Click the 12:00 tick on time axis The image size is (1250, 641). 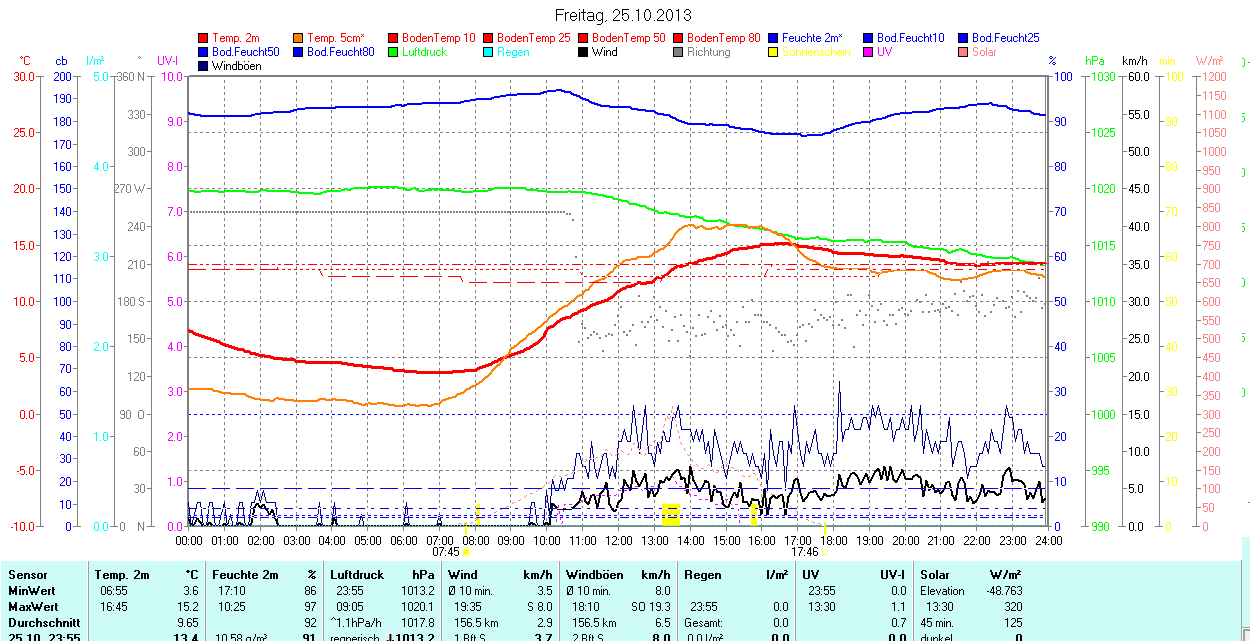coord(618,540)
